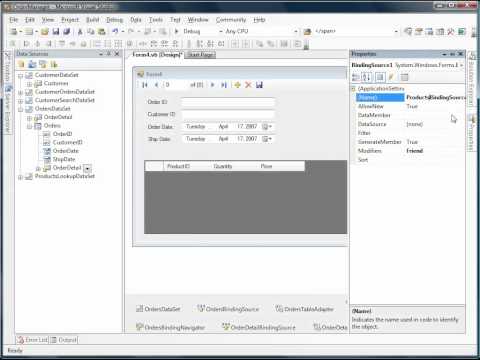
Task: Move to next record in the form navigator
Action: (212, 85)
